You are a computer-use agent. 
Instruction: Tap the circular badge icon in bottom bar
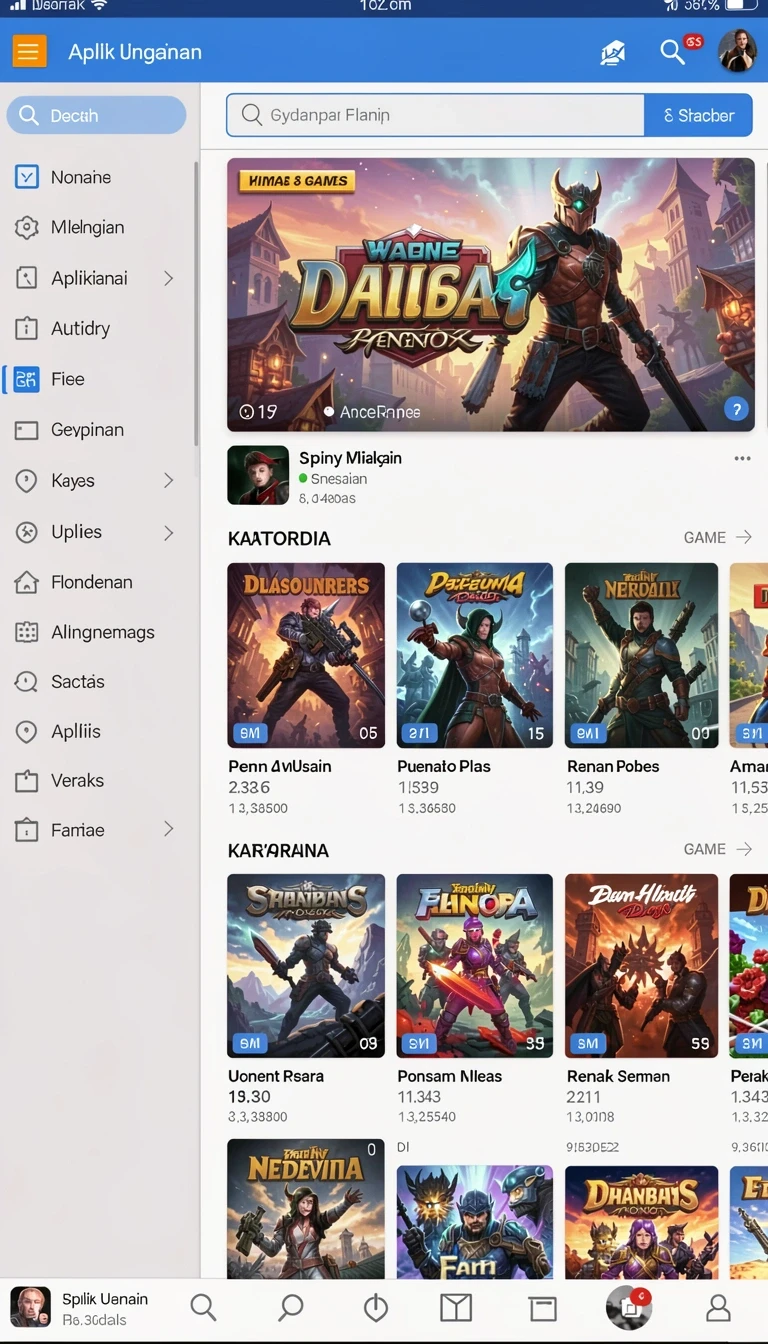(x=629, y=1307)
